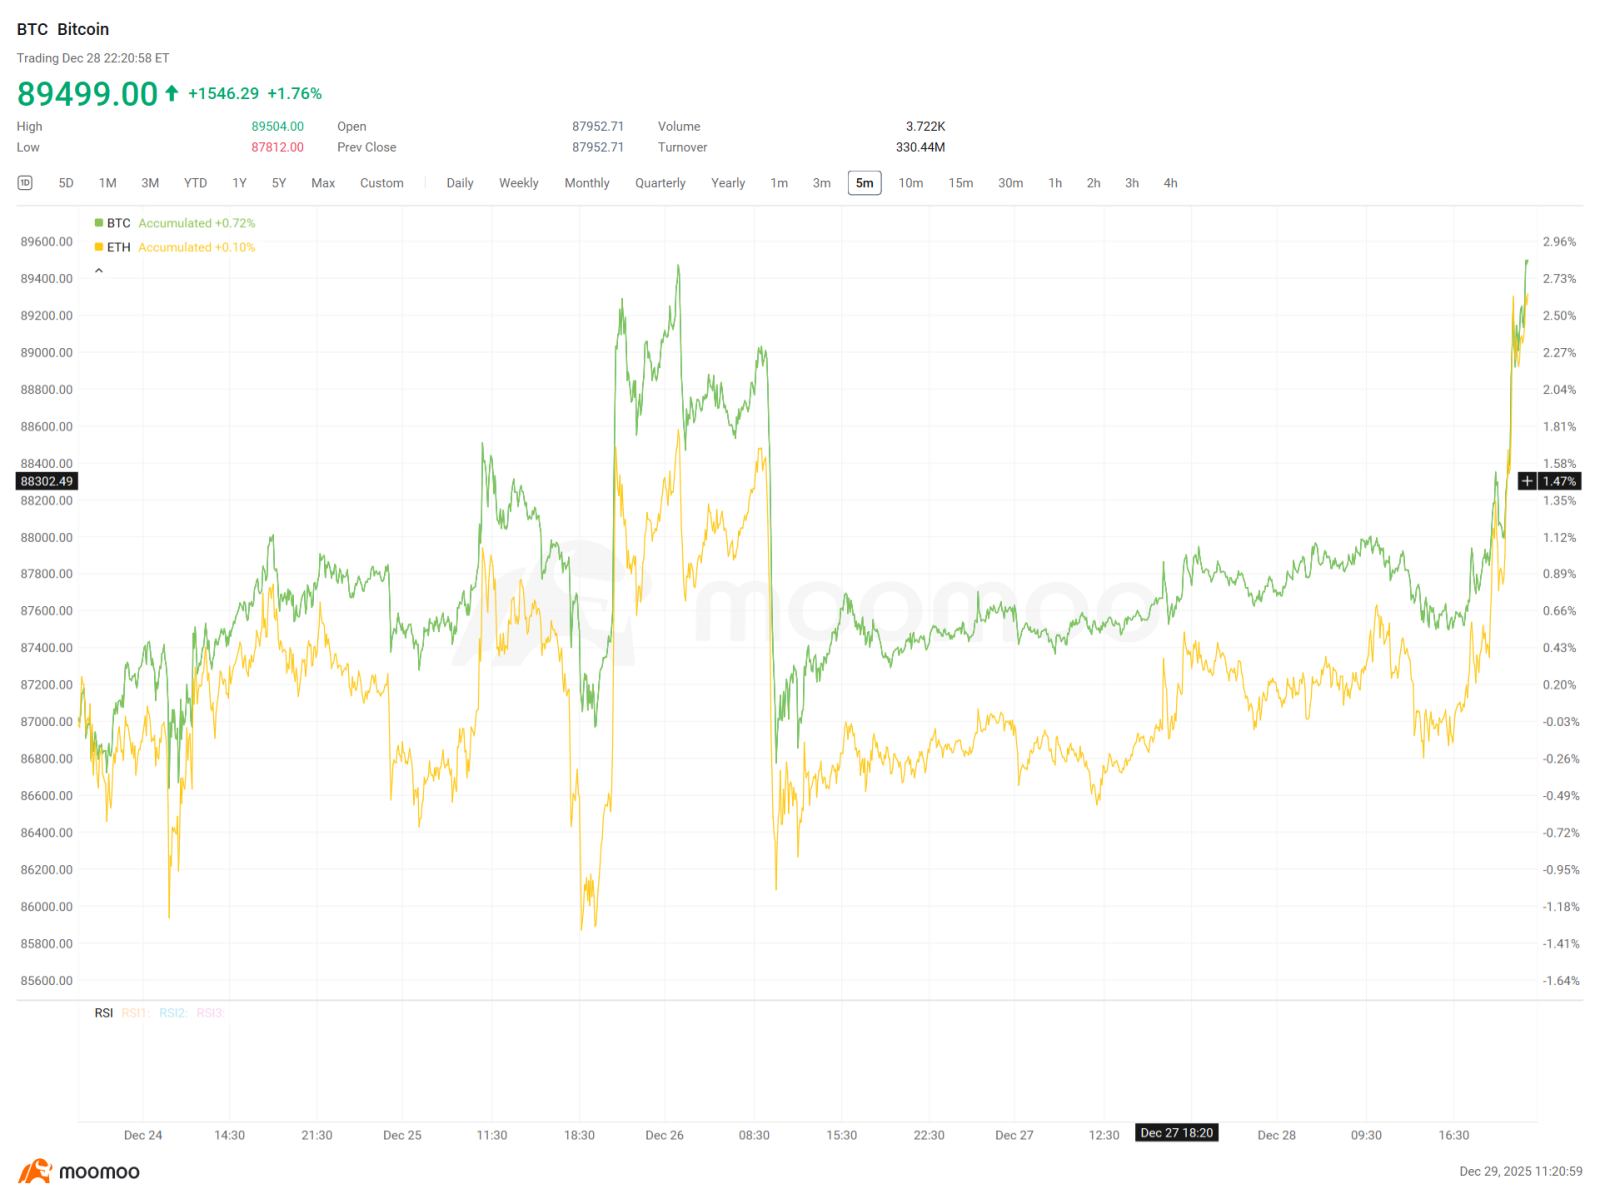
Task: Select the Monthly interval tab
Action: tap(587, 183)
